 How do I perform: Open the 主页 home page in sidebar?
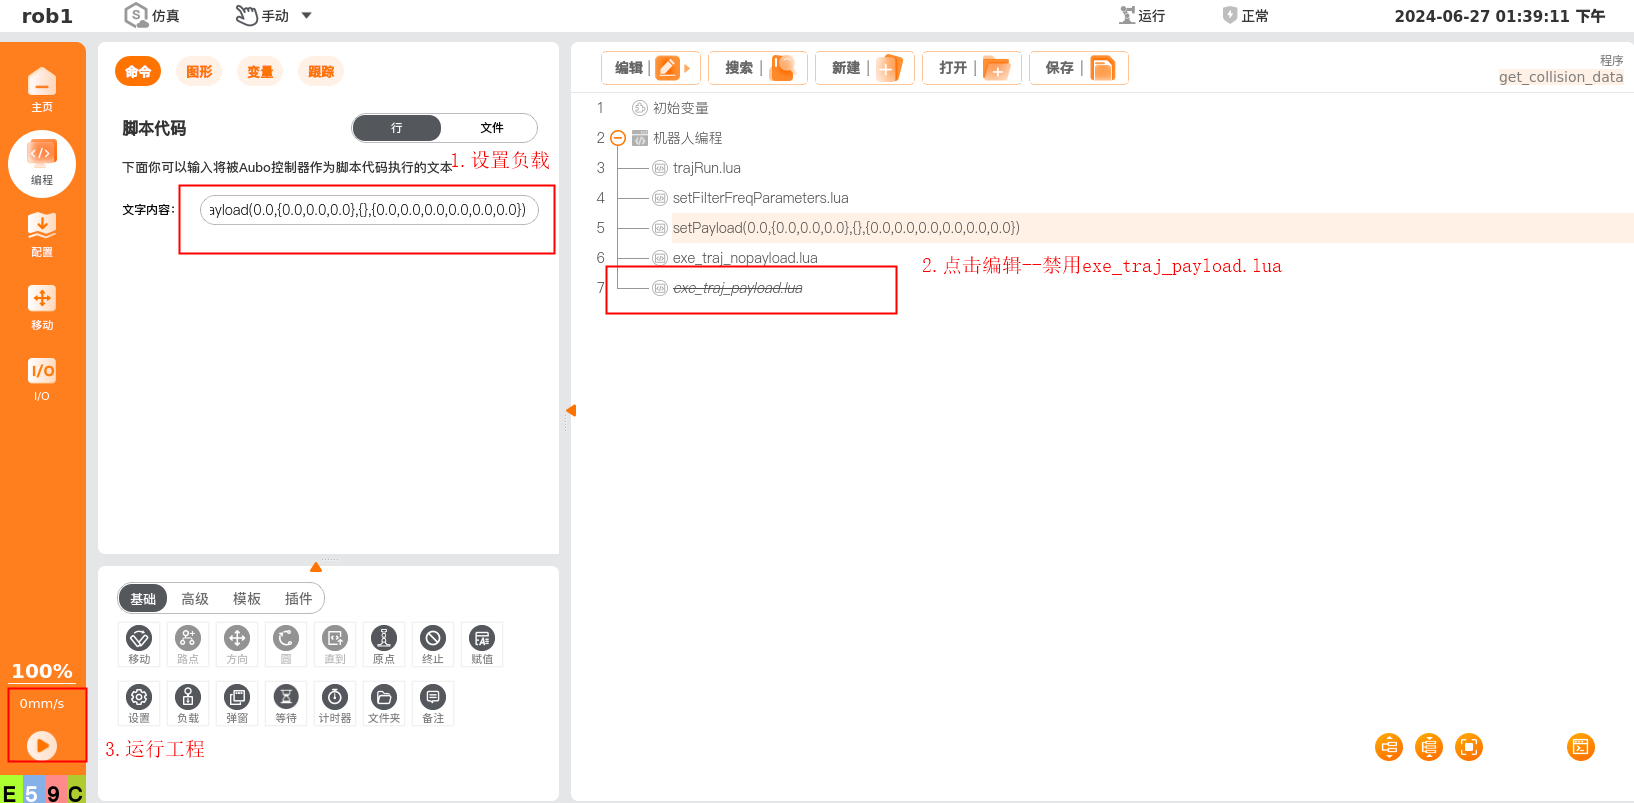pos(42,90)
